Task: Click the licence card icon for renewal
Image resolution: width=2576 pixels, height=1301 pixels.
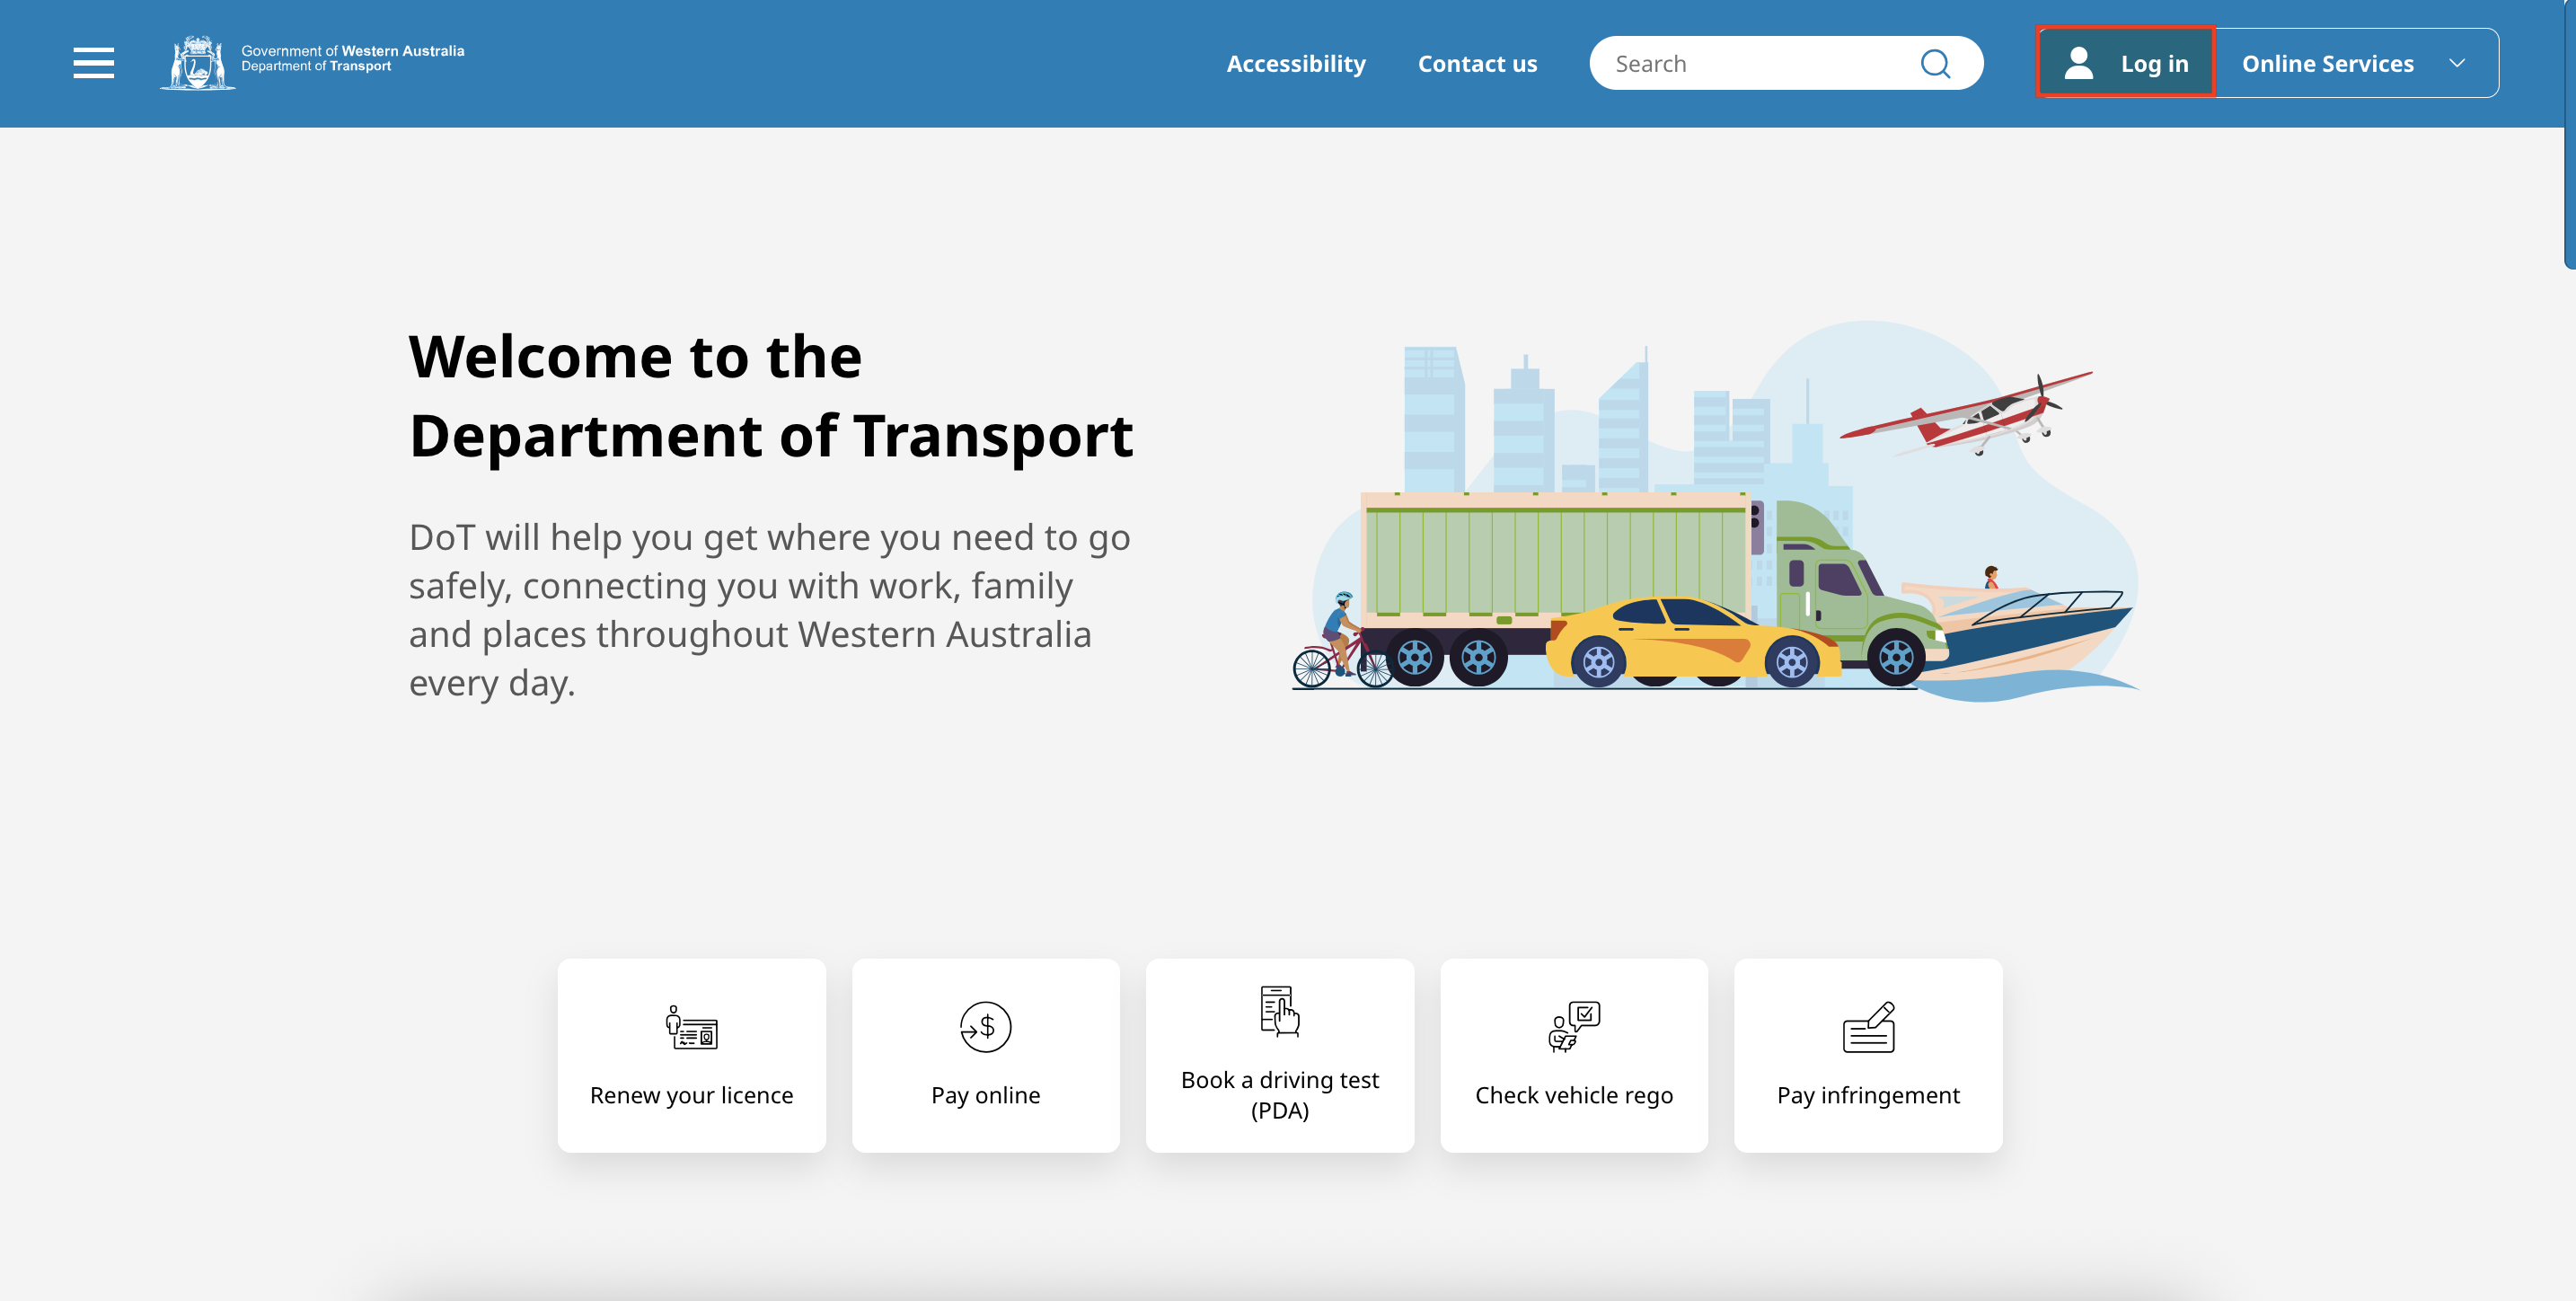Action: 691,1027
